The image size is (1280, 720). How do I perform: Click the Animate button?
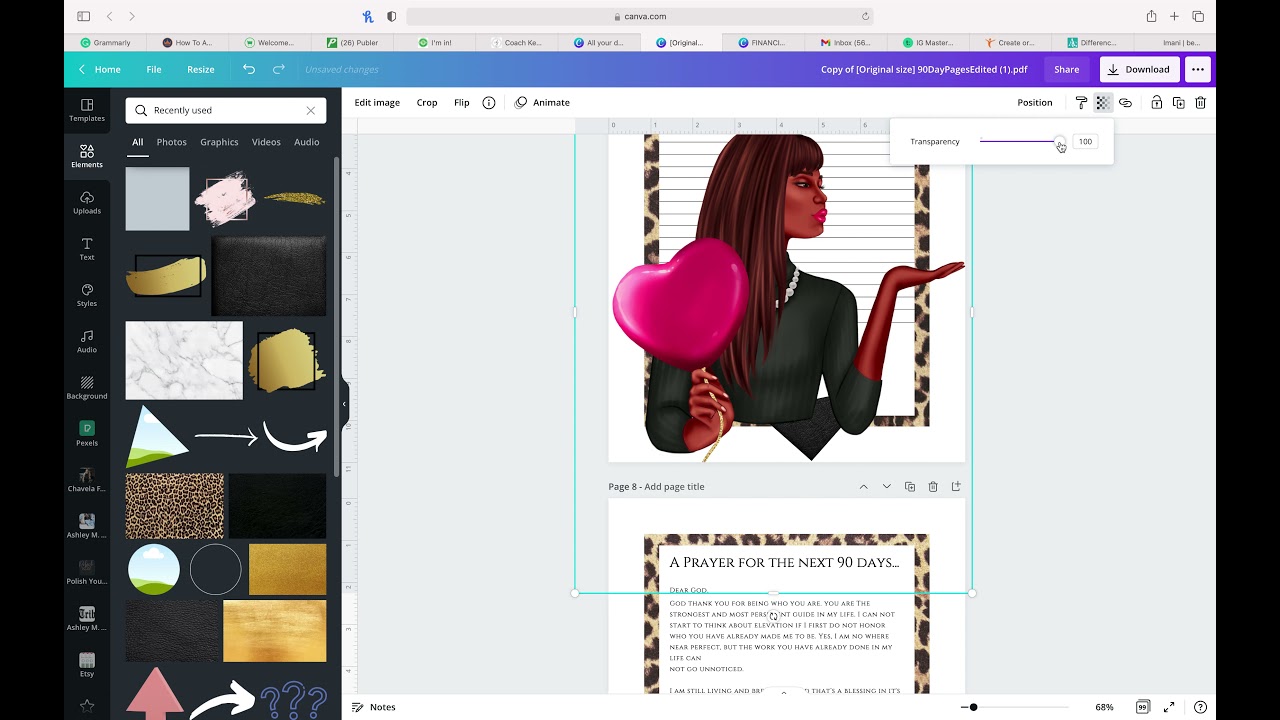pyautogui.click(x=542, y=102)
